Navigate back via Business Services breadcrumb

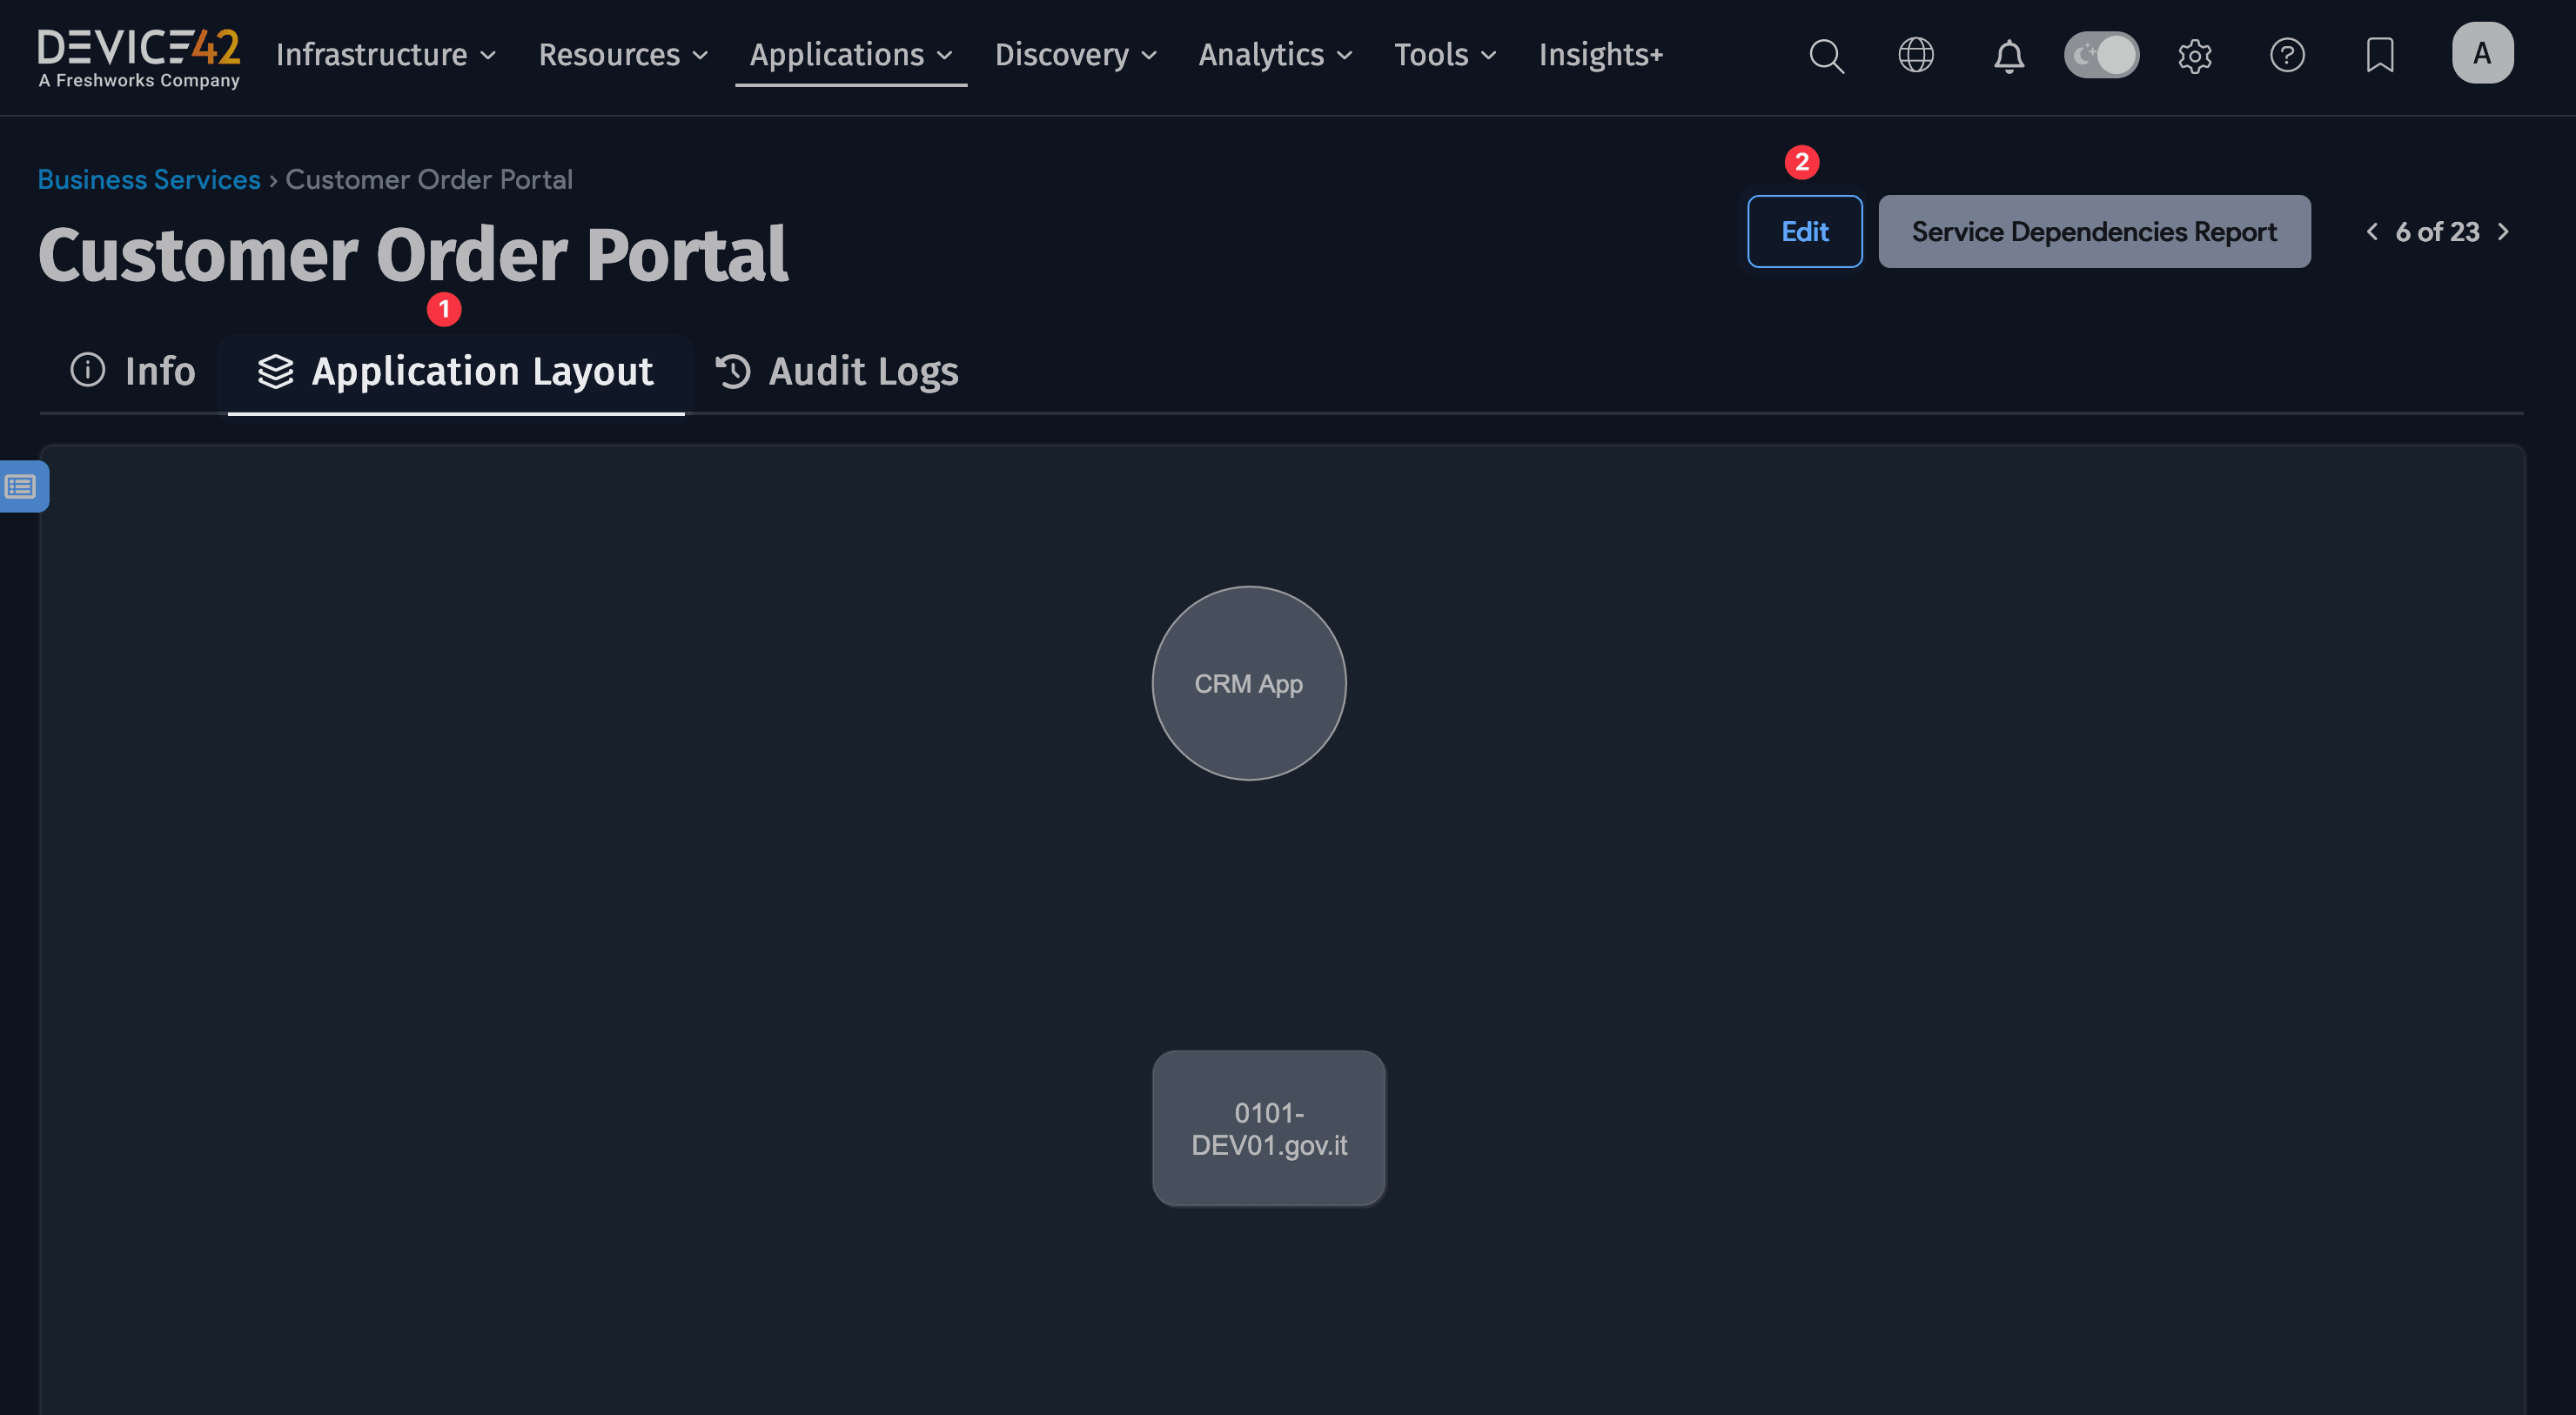(x=148, y=179)
